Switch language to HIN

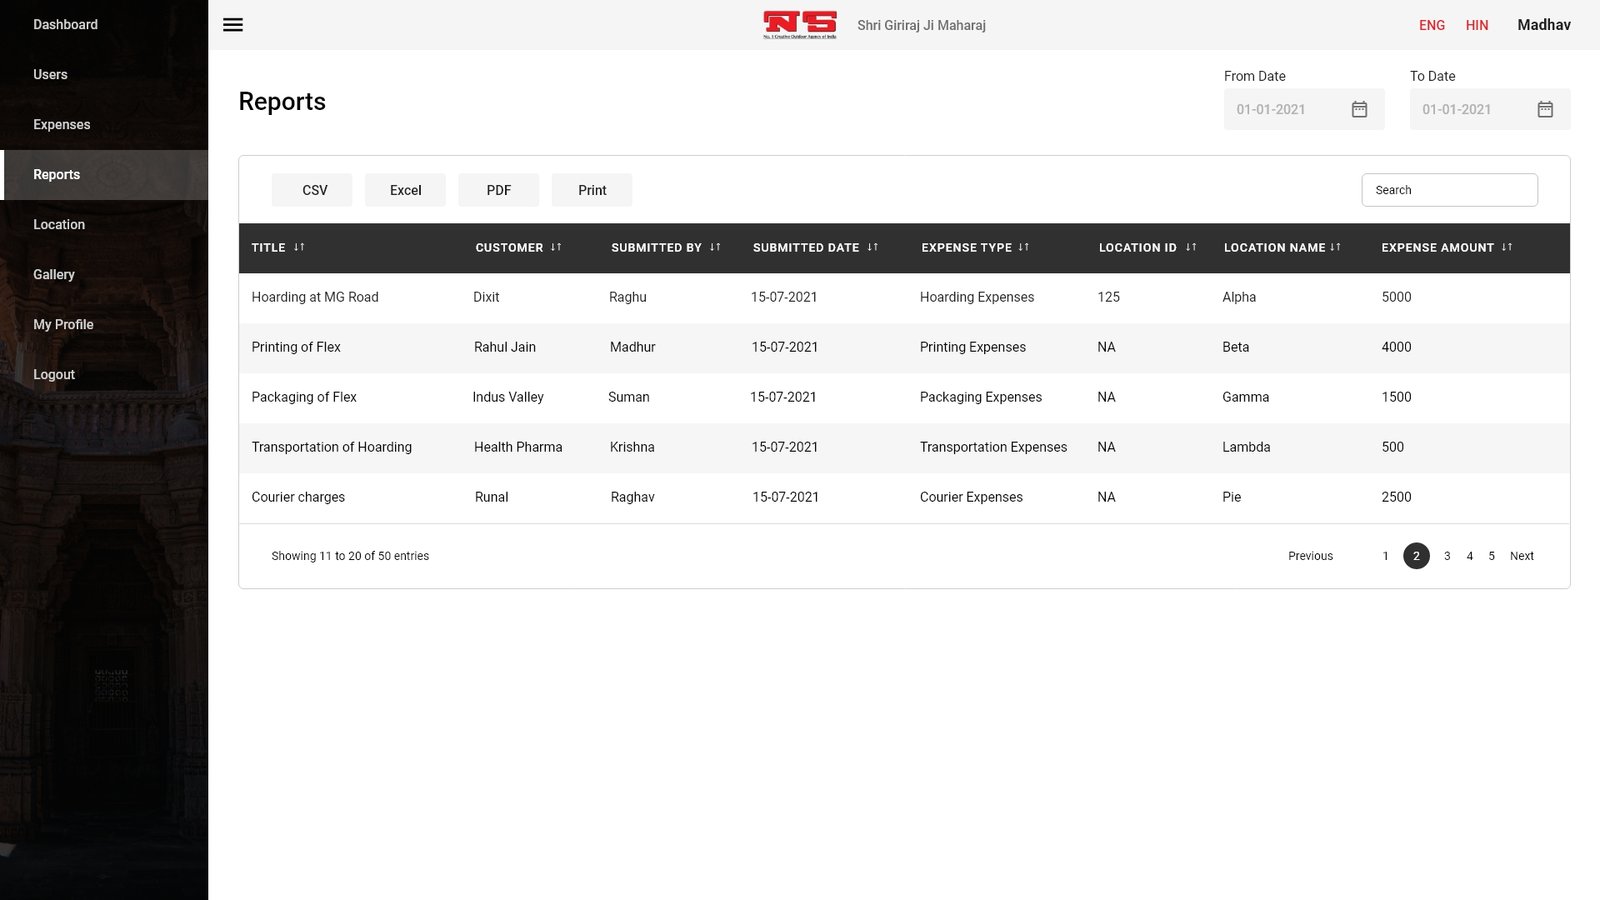tap(1477, 25)
